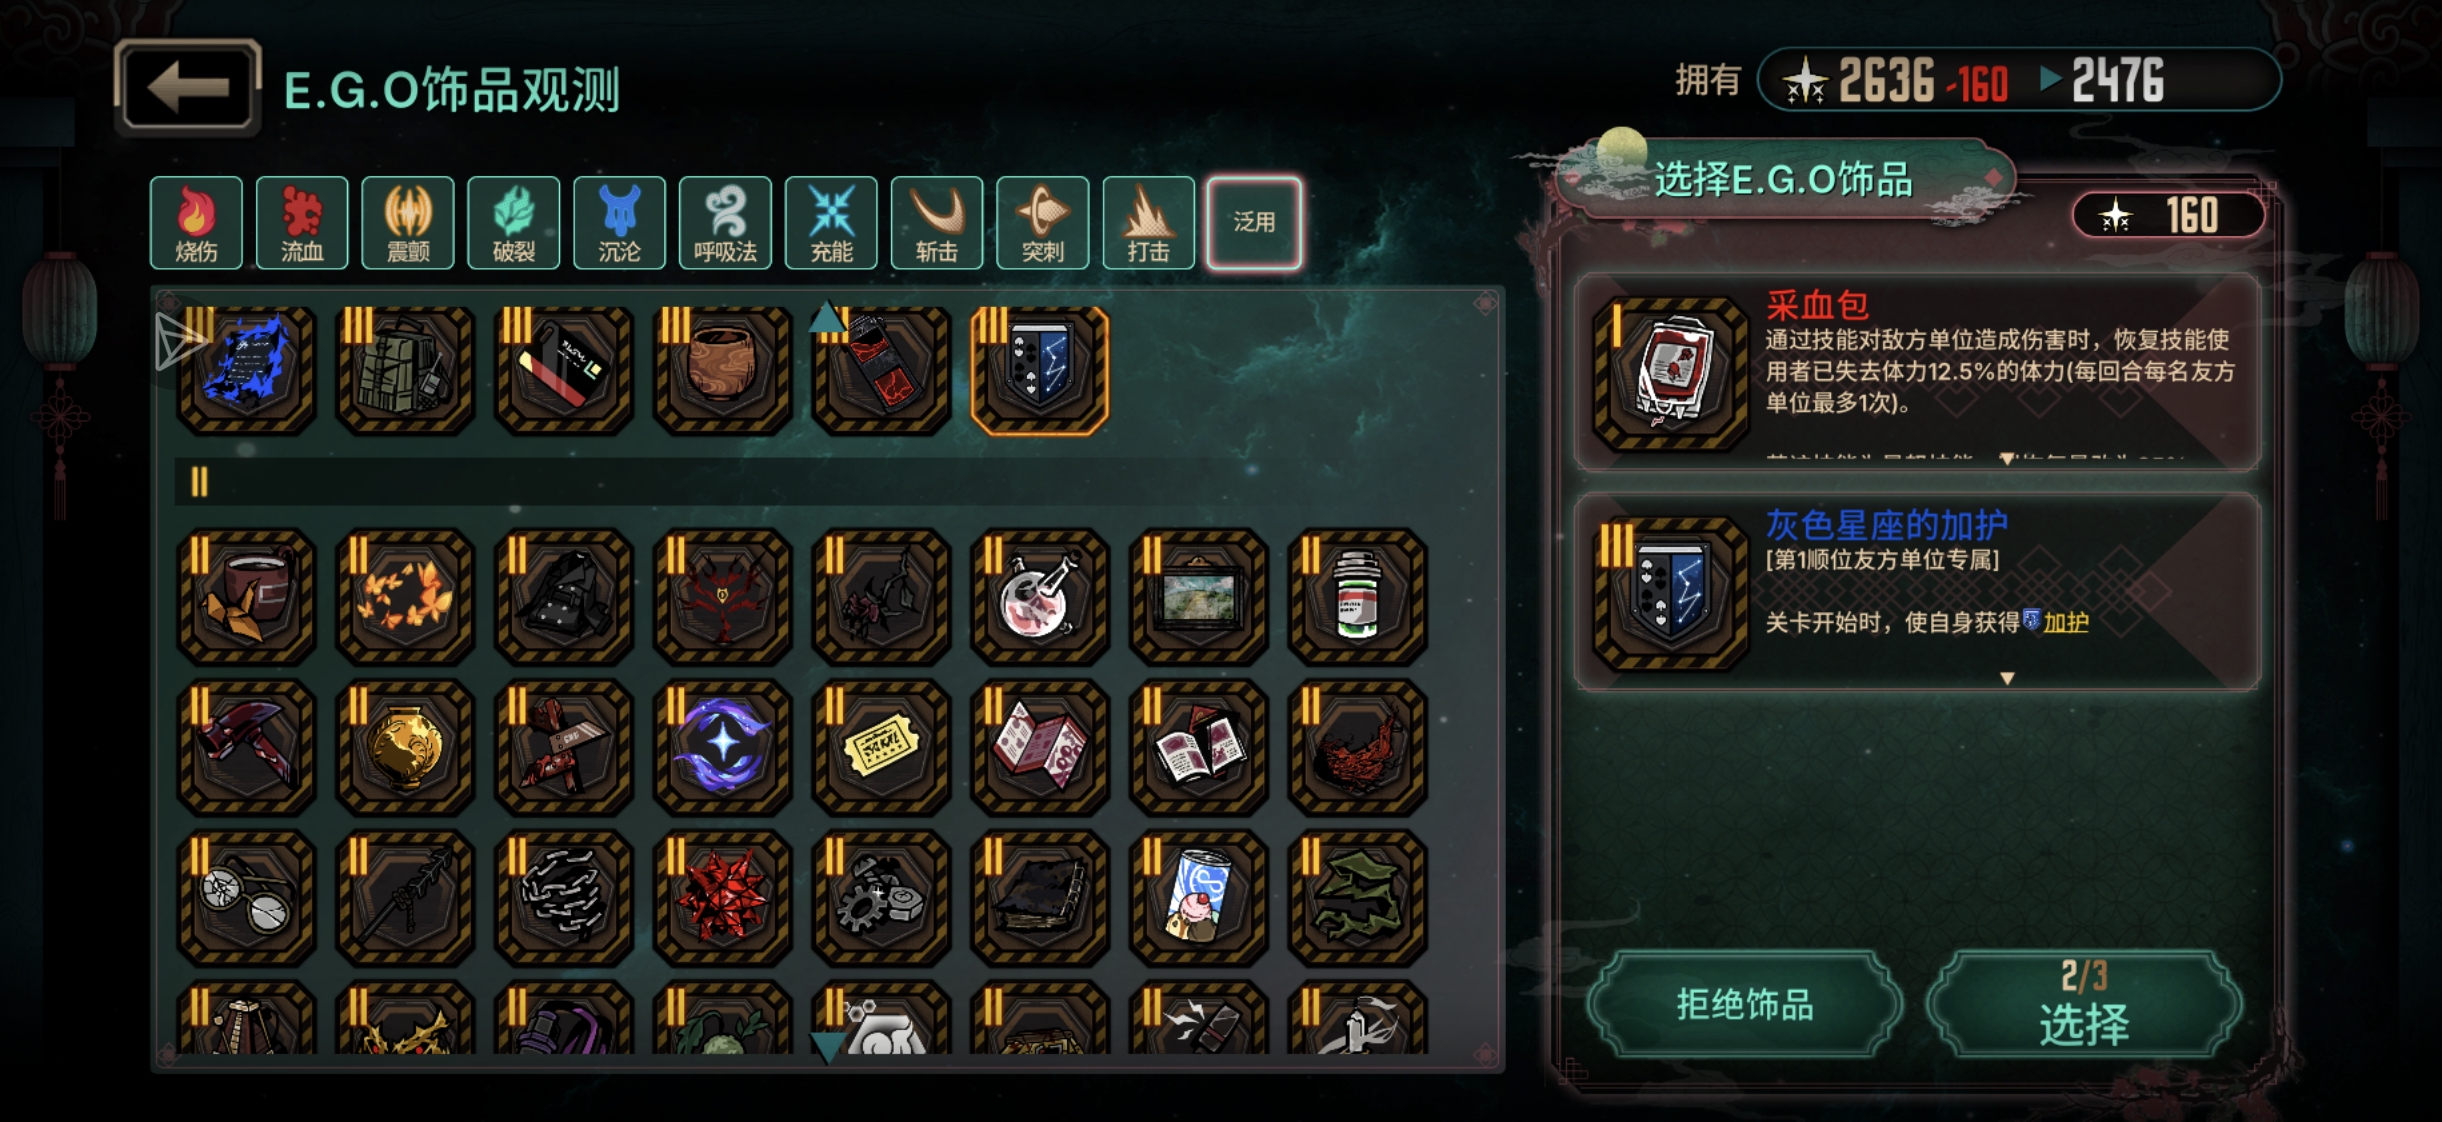Select the golden vase E.G.O gift
Viewport: 2442px width, 1122px height.
pos(405,747)
